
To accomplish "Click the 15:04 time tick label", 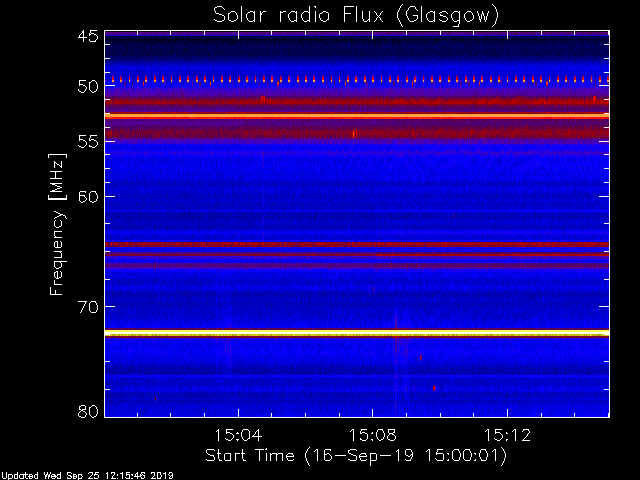I will [x=238, y=435].
